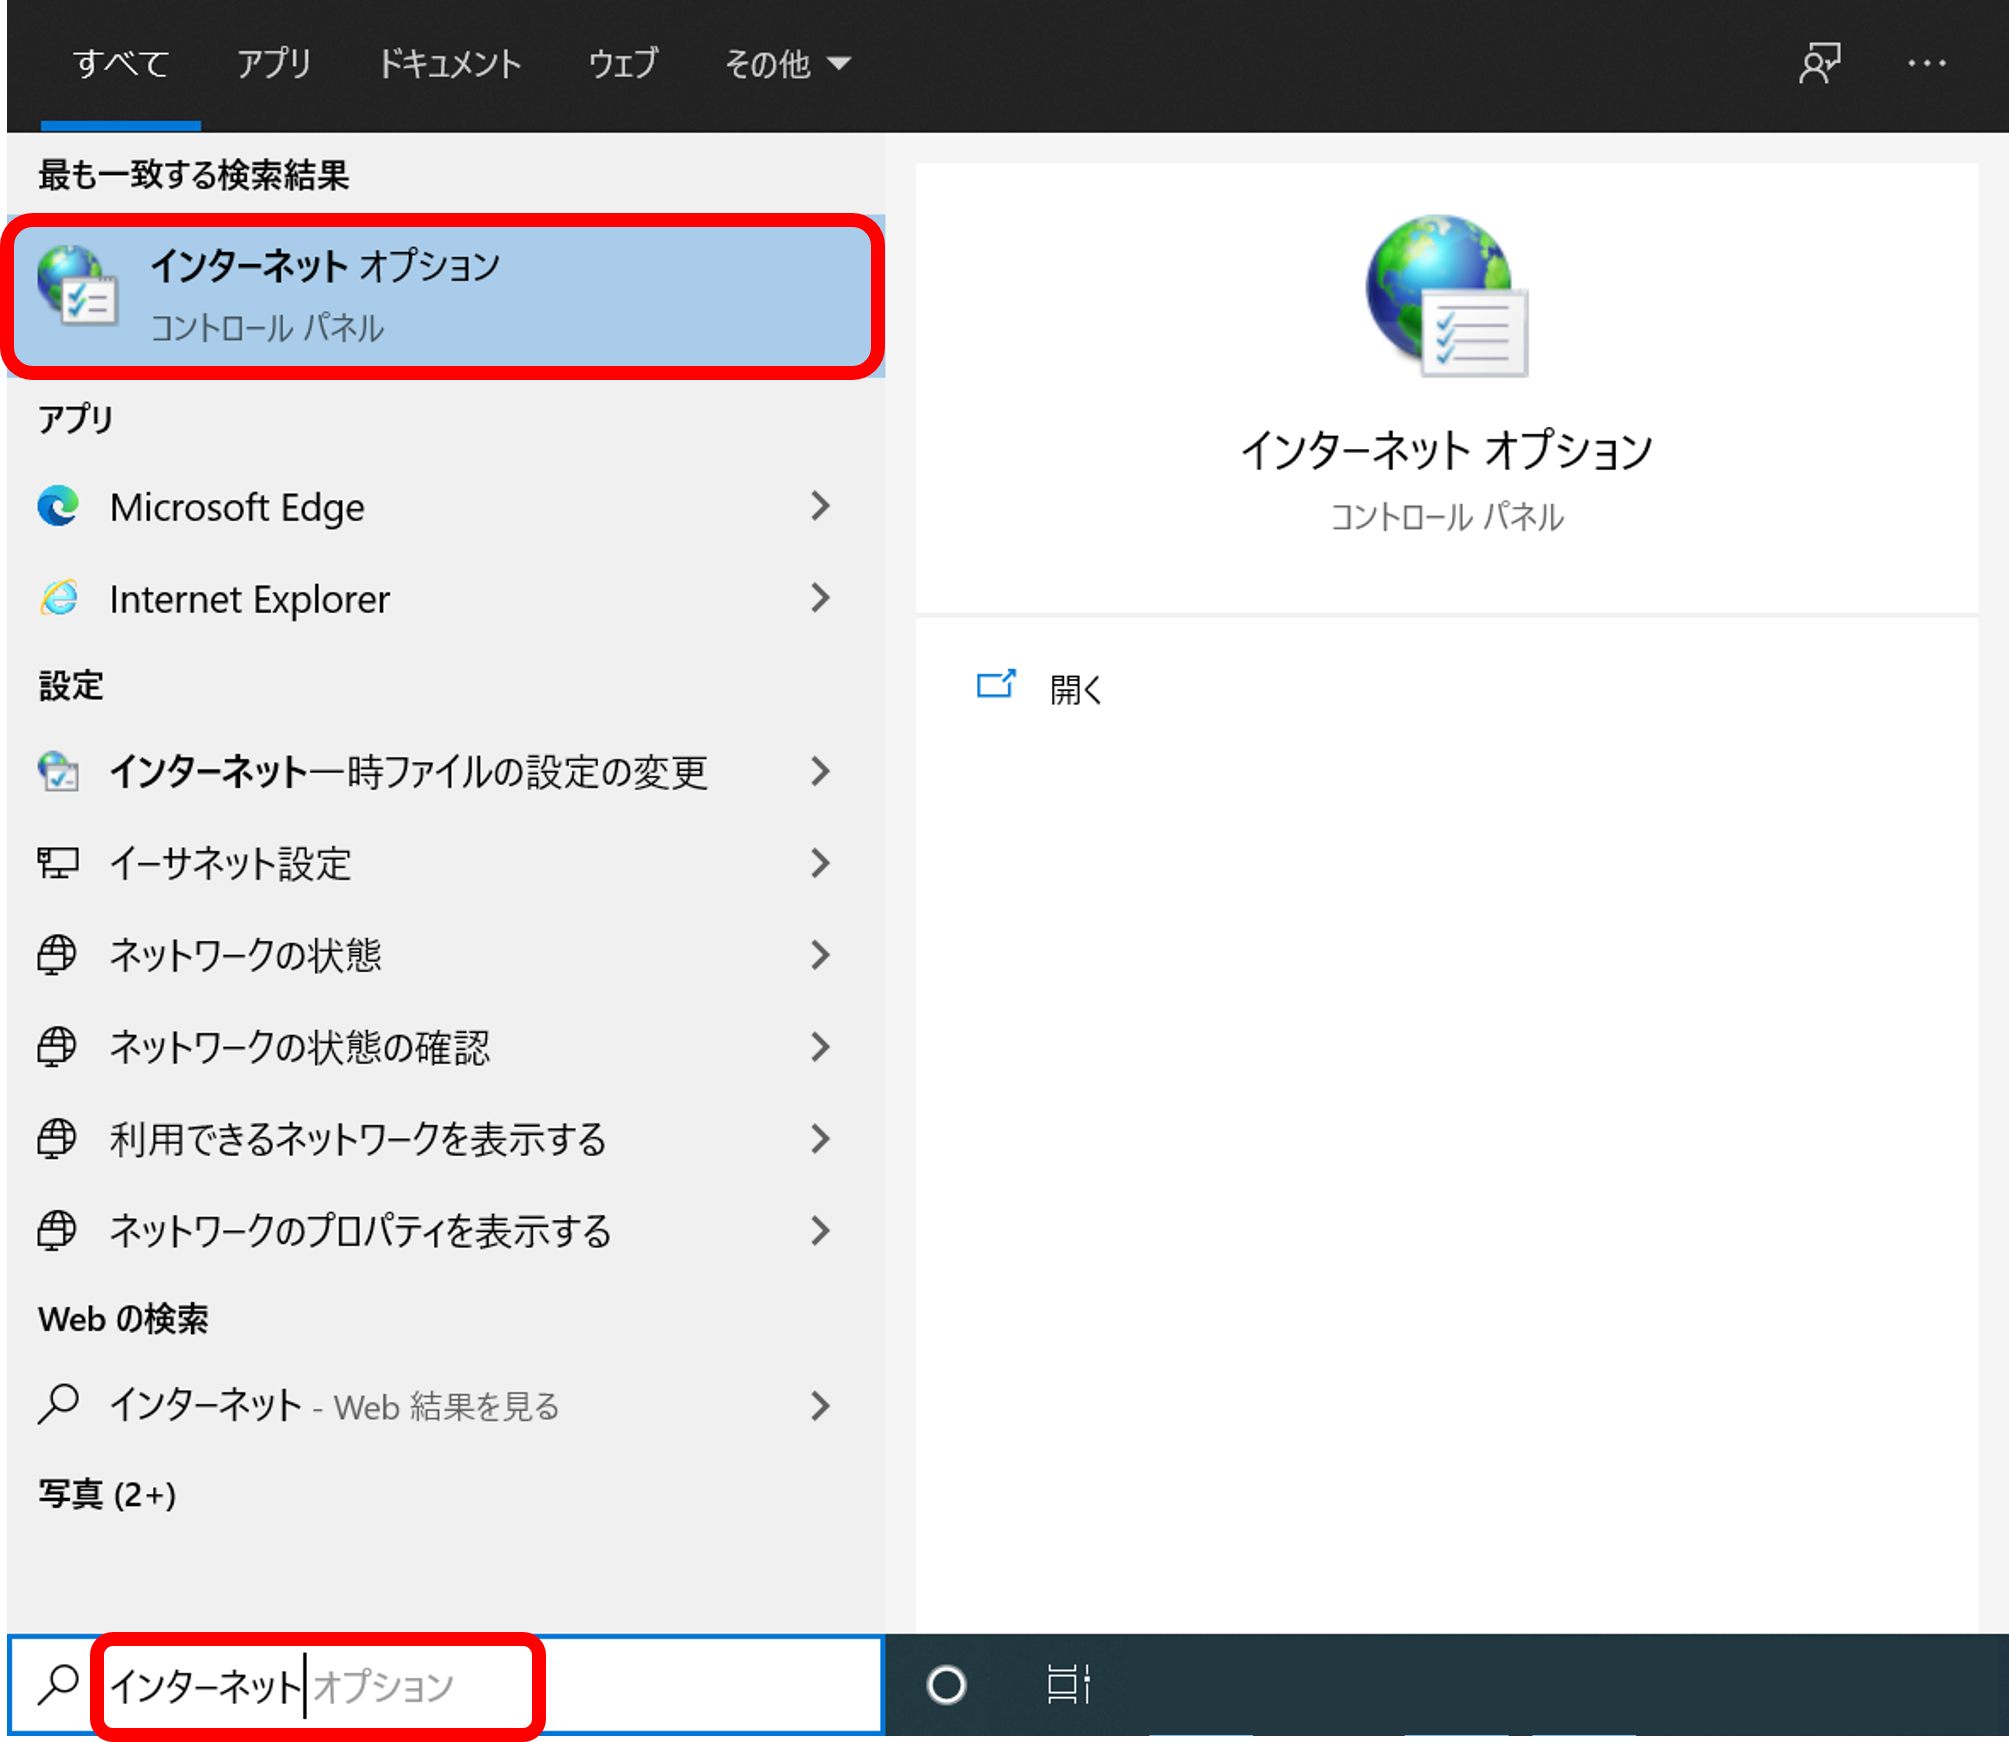Viewport: 2009px width, 1742px height.
Task: Click globe icon beside ネットワークの状態
Action: pyautogui.click(x=57, y=955)
